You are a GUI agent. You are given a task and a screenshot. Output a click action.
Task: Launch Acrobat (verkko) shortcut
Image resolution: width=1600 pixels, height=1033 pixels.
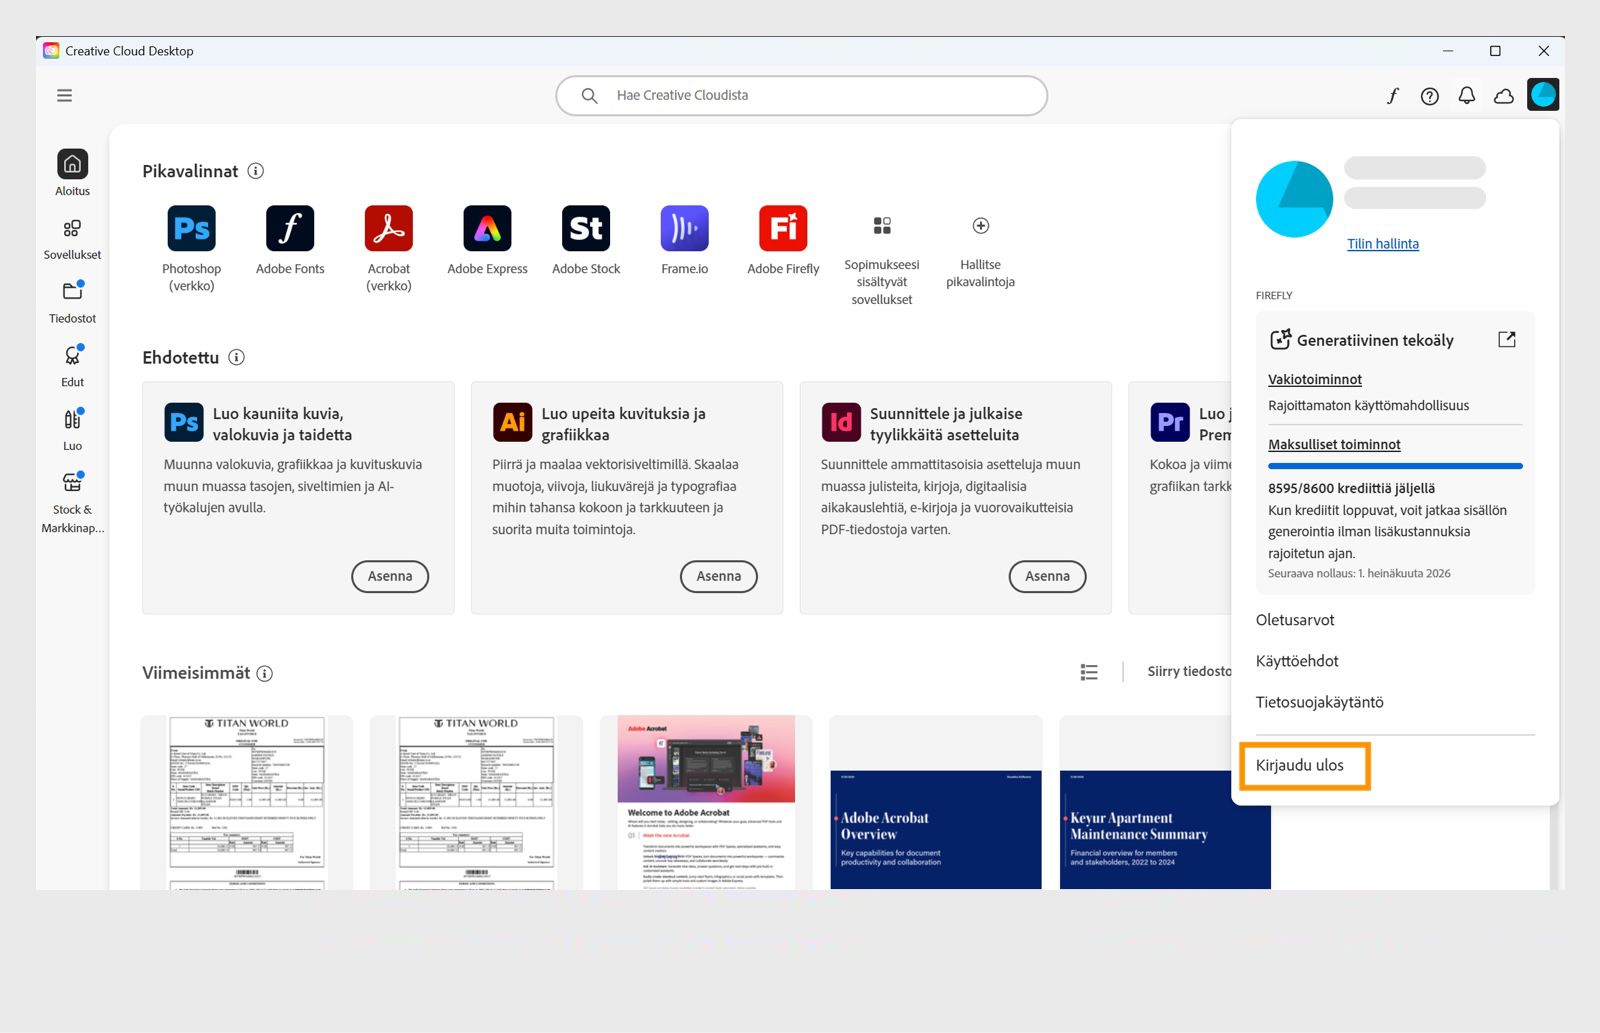(x=389, y=249)
